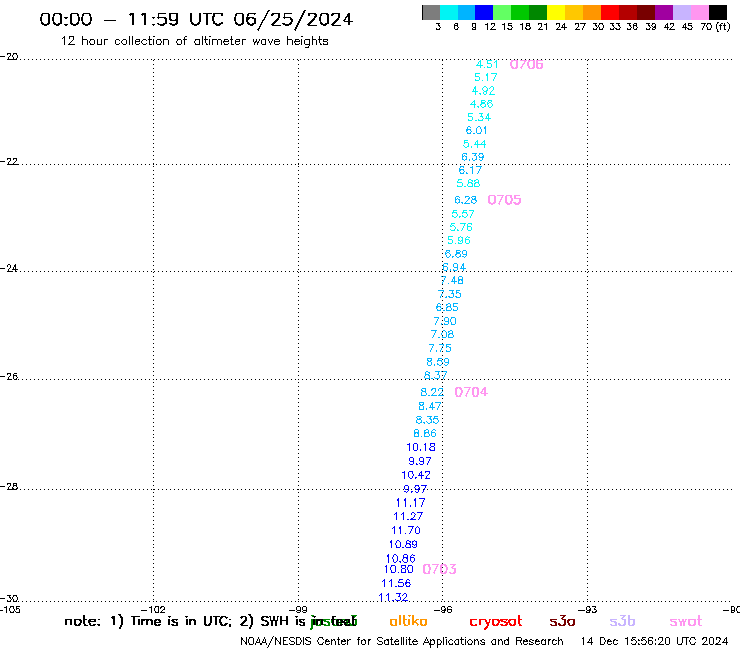Screen dimensions: 740x650
Task: Click the cyan swatch in the color scale
Action: (449, 12)
